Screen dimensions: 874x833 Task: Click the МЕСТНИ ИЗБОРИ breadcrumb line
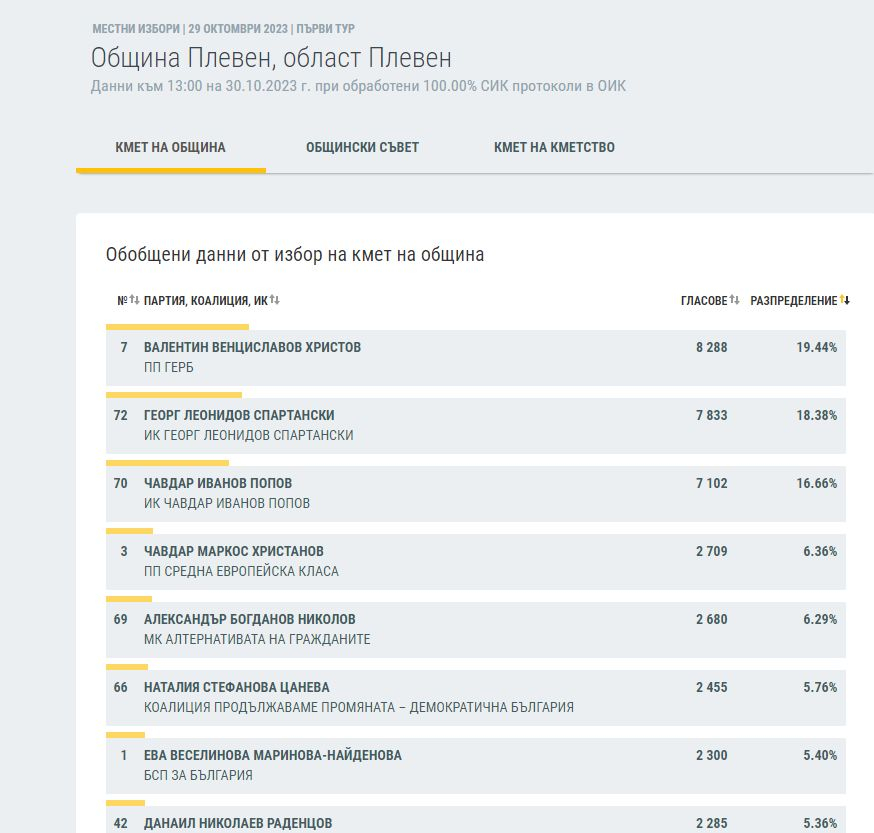[x=224, y=28]
